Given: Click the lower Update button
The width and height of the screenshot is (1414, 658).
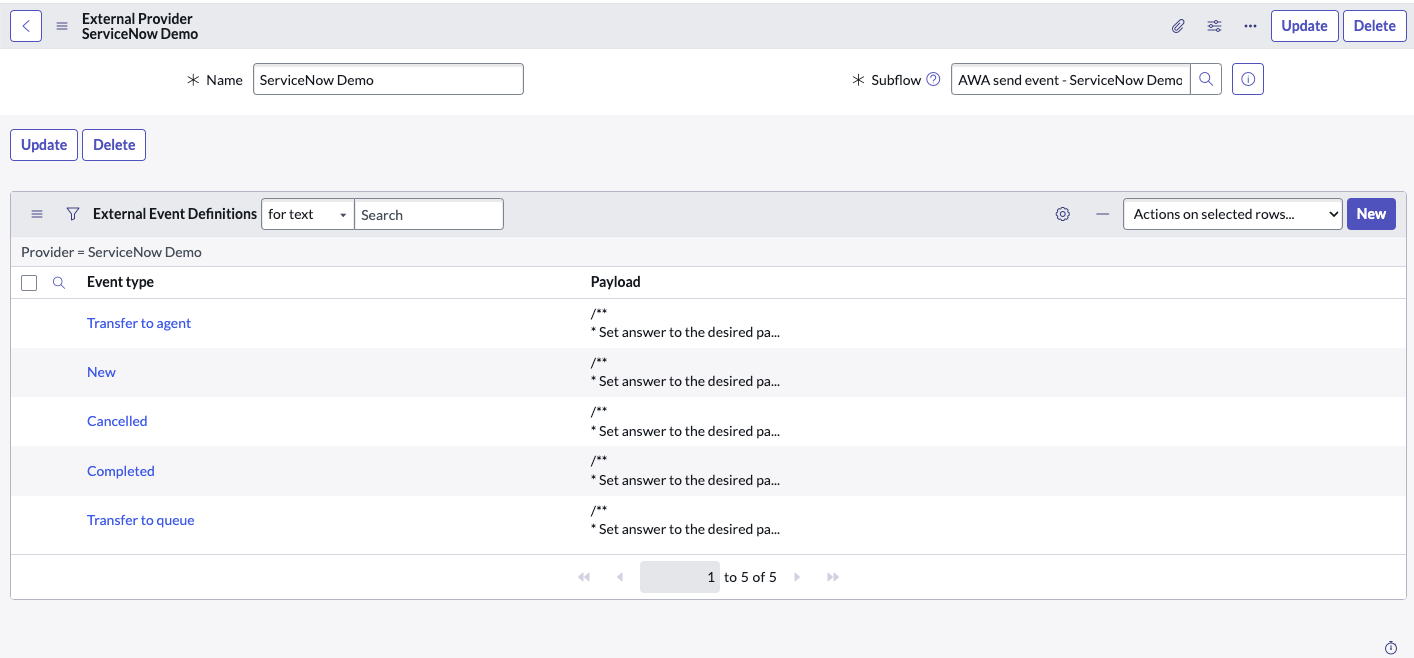Looking at the screenshot, I should pyautogui.click(x=44, y=145).
